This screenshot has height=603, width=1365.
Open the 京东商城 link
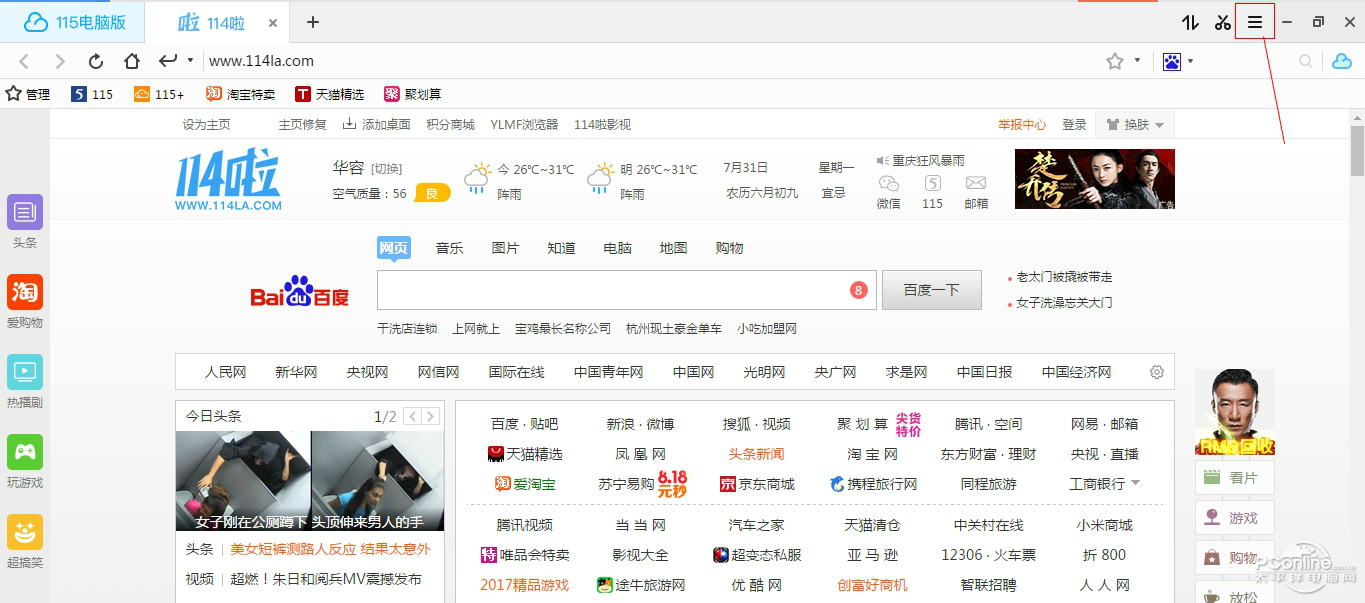click(757, 484)
